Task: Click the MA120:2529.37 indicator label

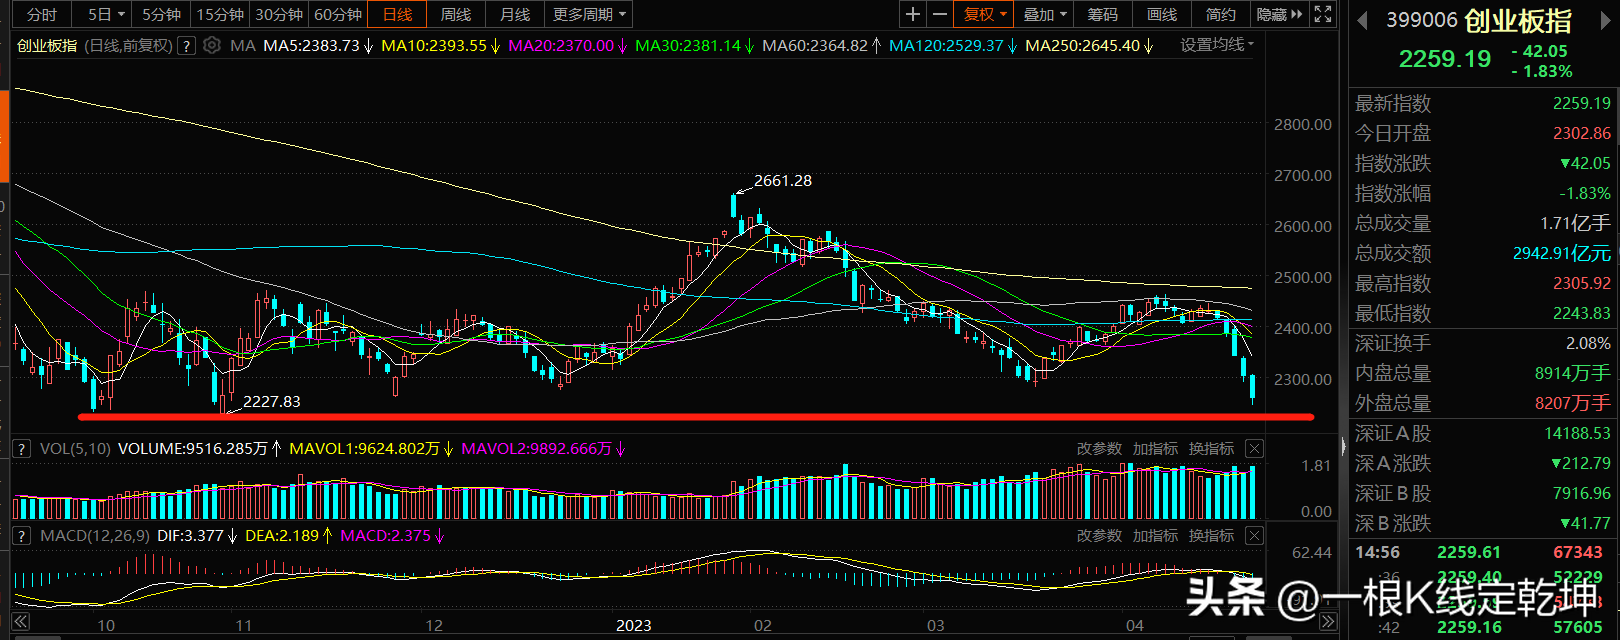Action: tap(953, 45)
